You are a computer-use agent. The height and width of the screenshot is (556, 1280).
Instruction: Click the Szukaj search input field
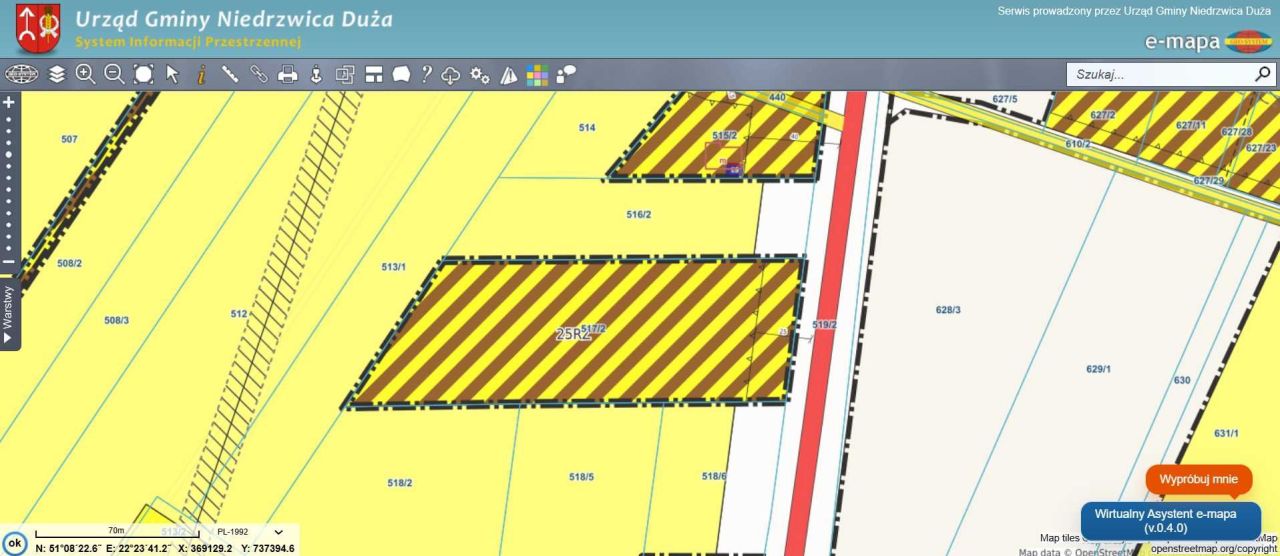click(1160, 74)
